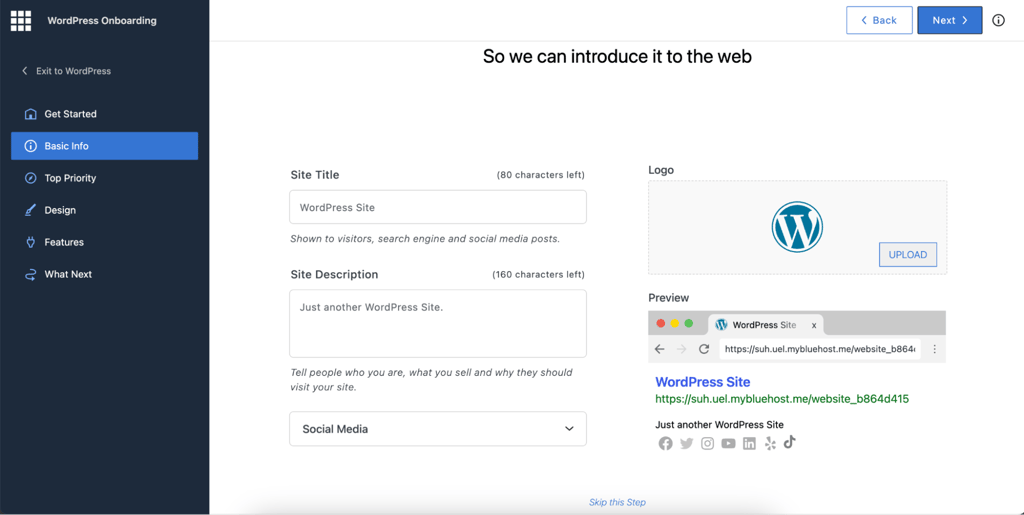Click the Twitter icon in preview
Screen dimensions: 1024x515
(686, 444)
